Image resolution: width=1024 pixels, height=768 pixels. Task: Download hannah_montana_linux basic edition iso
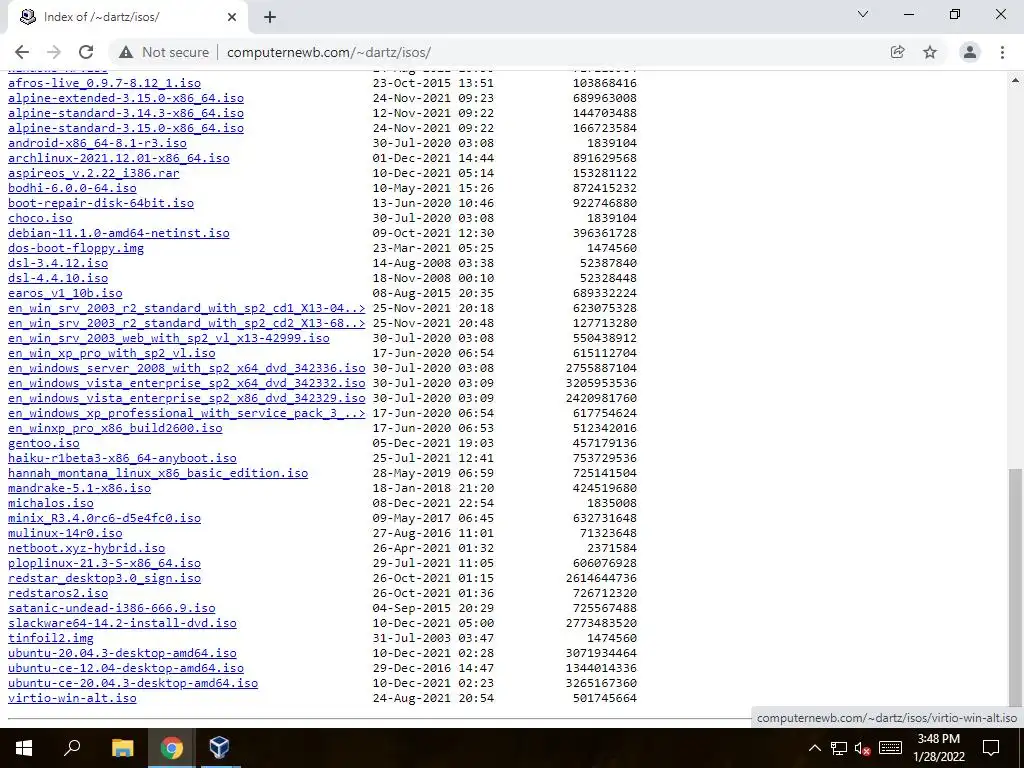[x=158, y=473]
